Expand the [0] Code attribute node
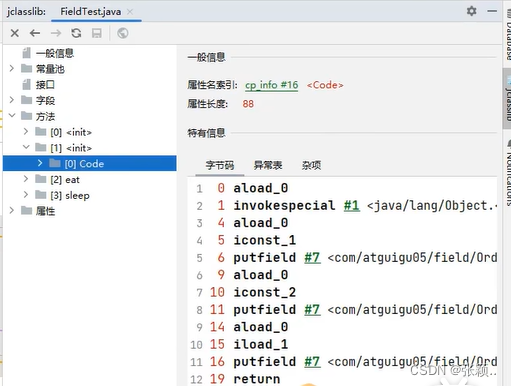This screenshot has height=386, width=511. pos(40,163)
